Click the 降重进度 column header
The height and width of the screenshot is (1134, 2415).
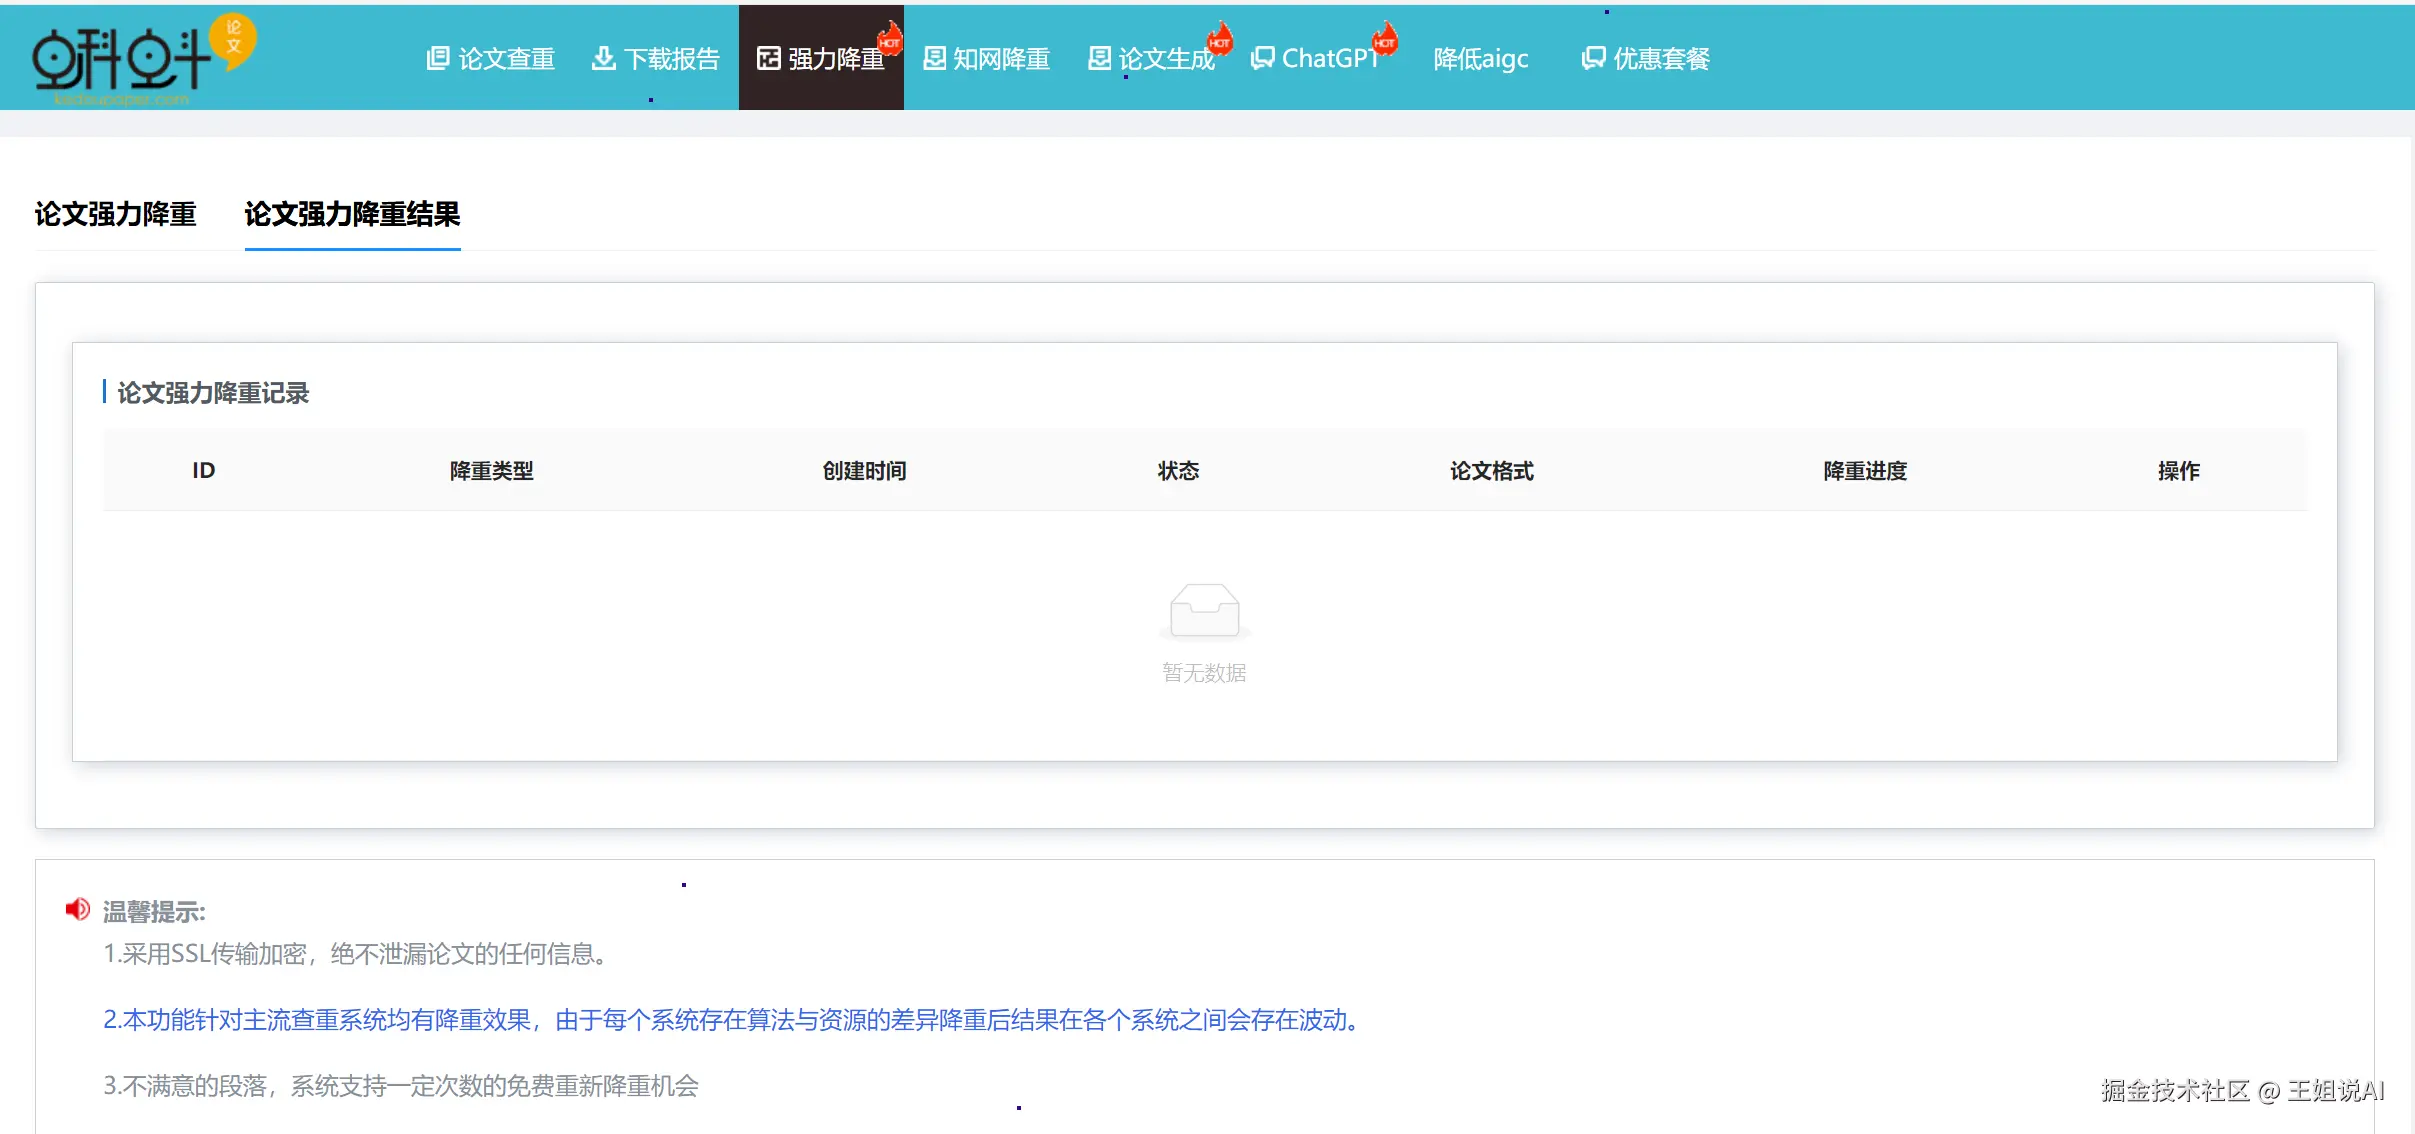click(1865, 471)
